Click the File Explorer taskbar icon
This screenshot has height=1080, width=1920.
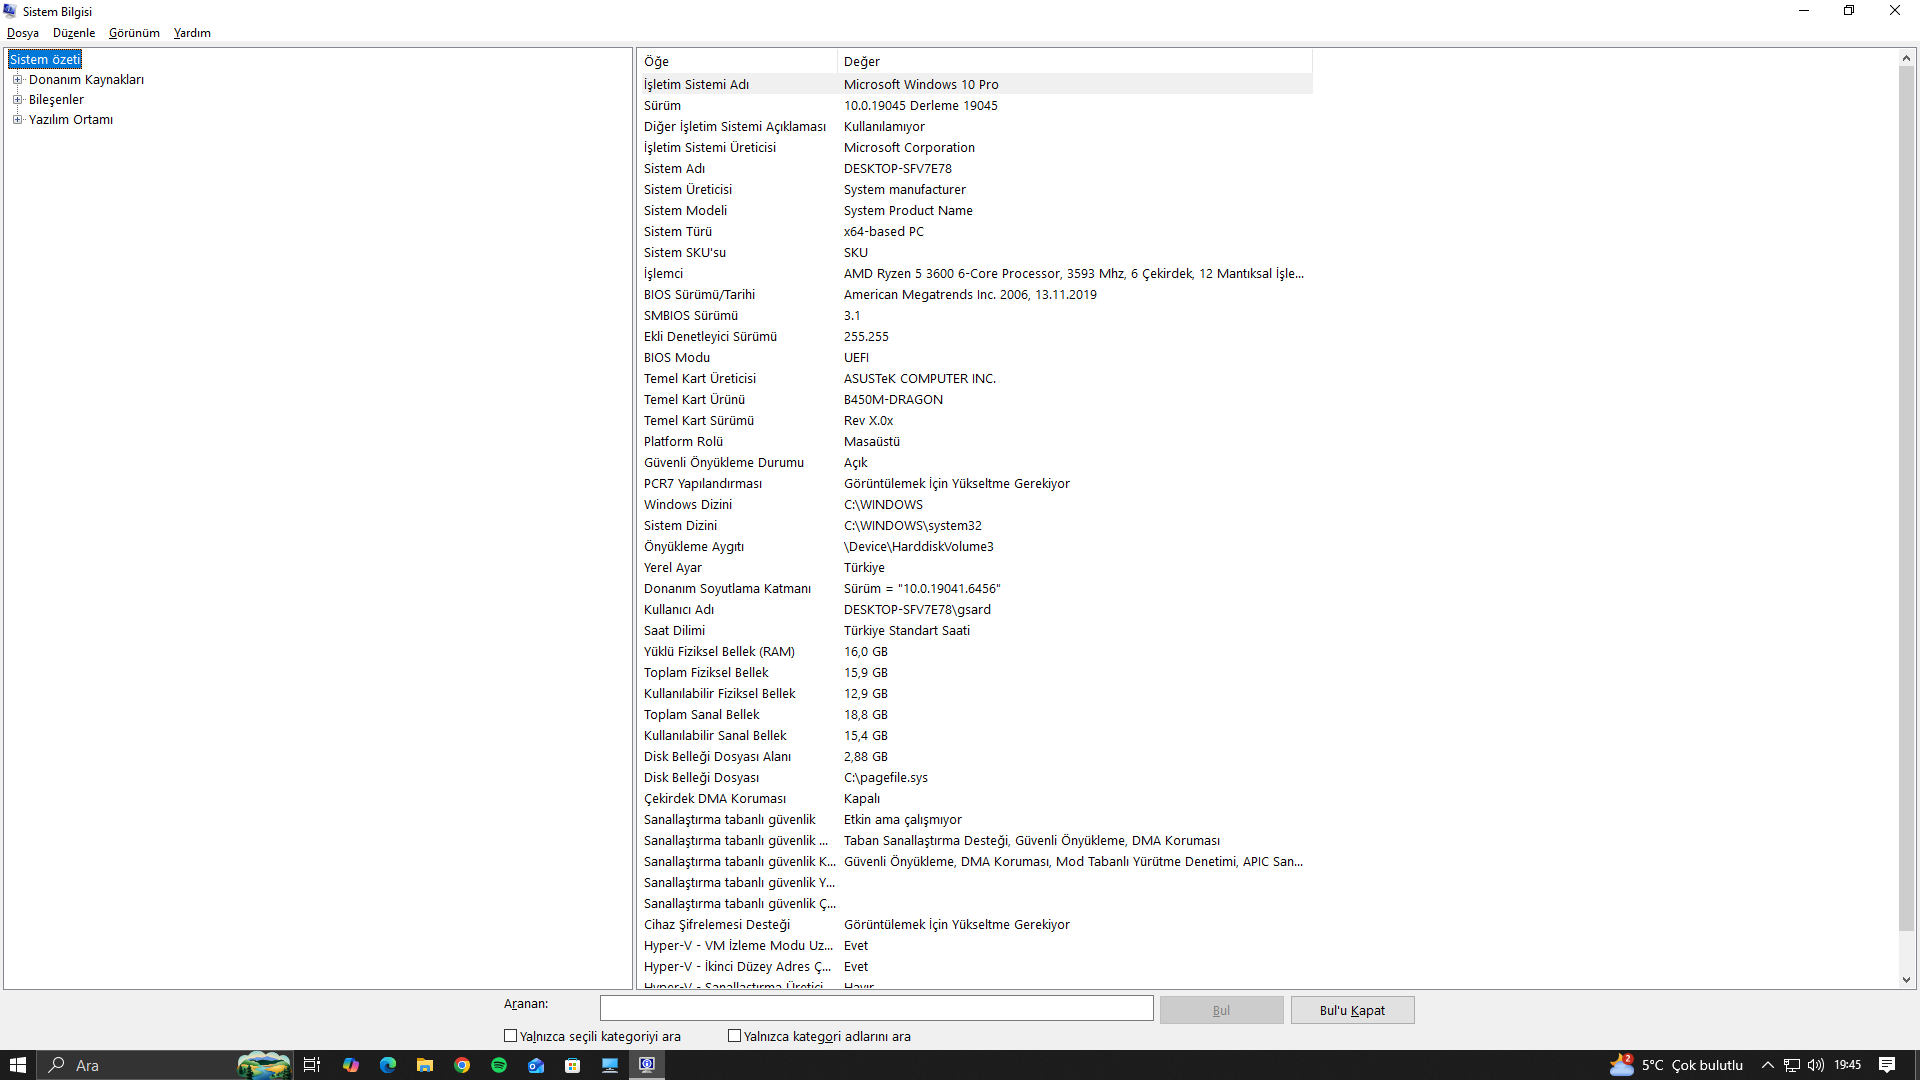tap(425, 1065)
